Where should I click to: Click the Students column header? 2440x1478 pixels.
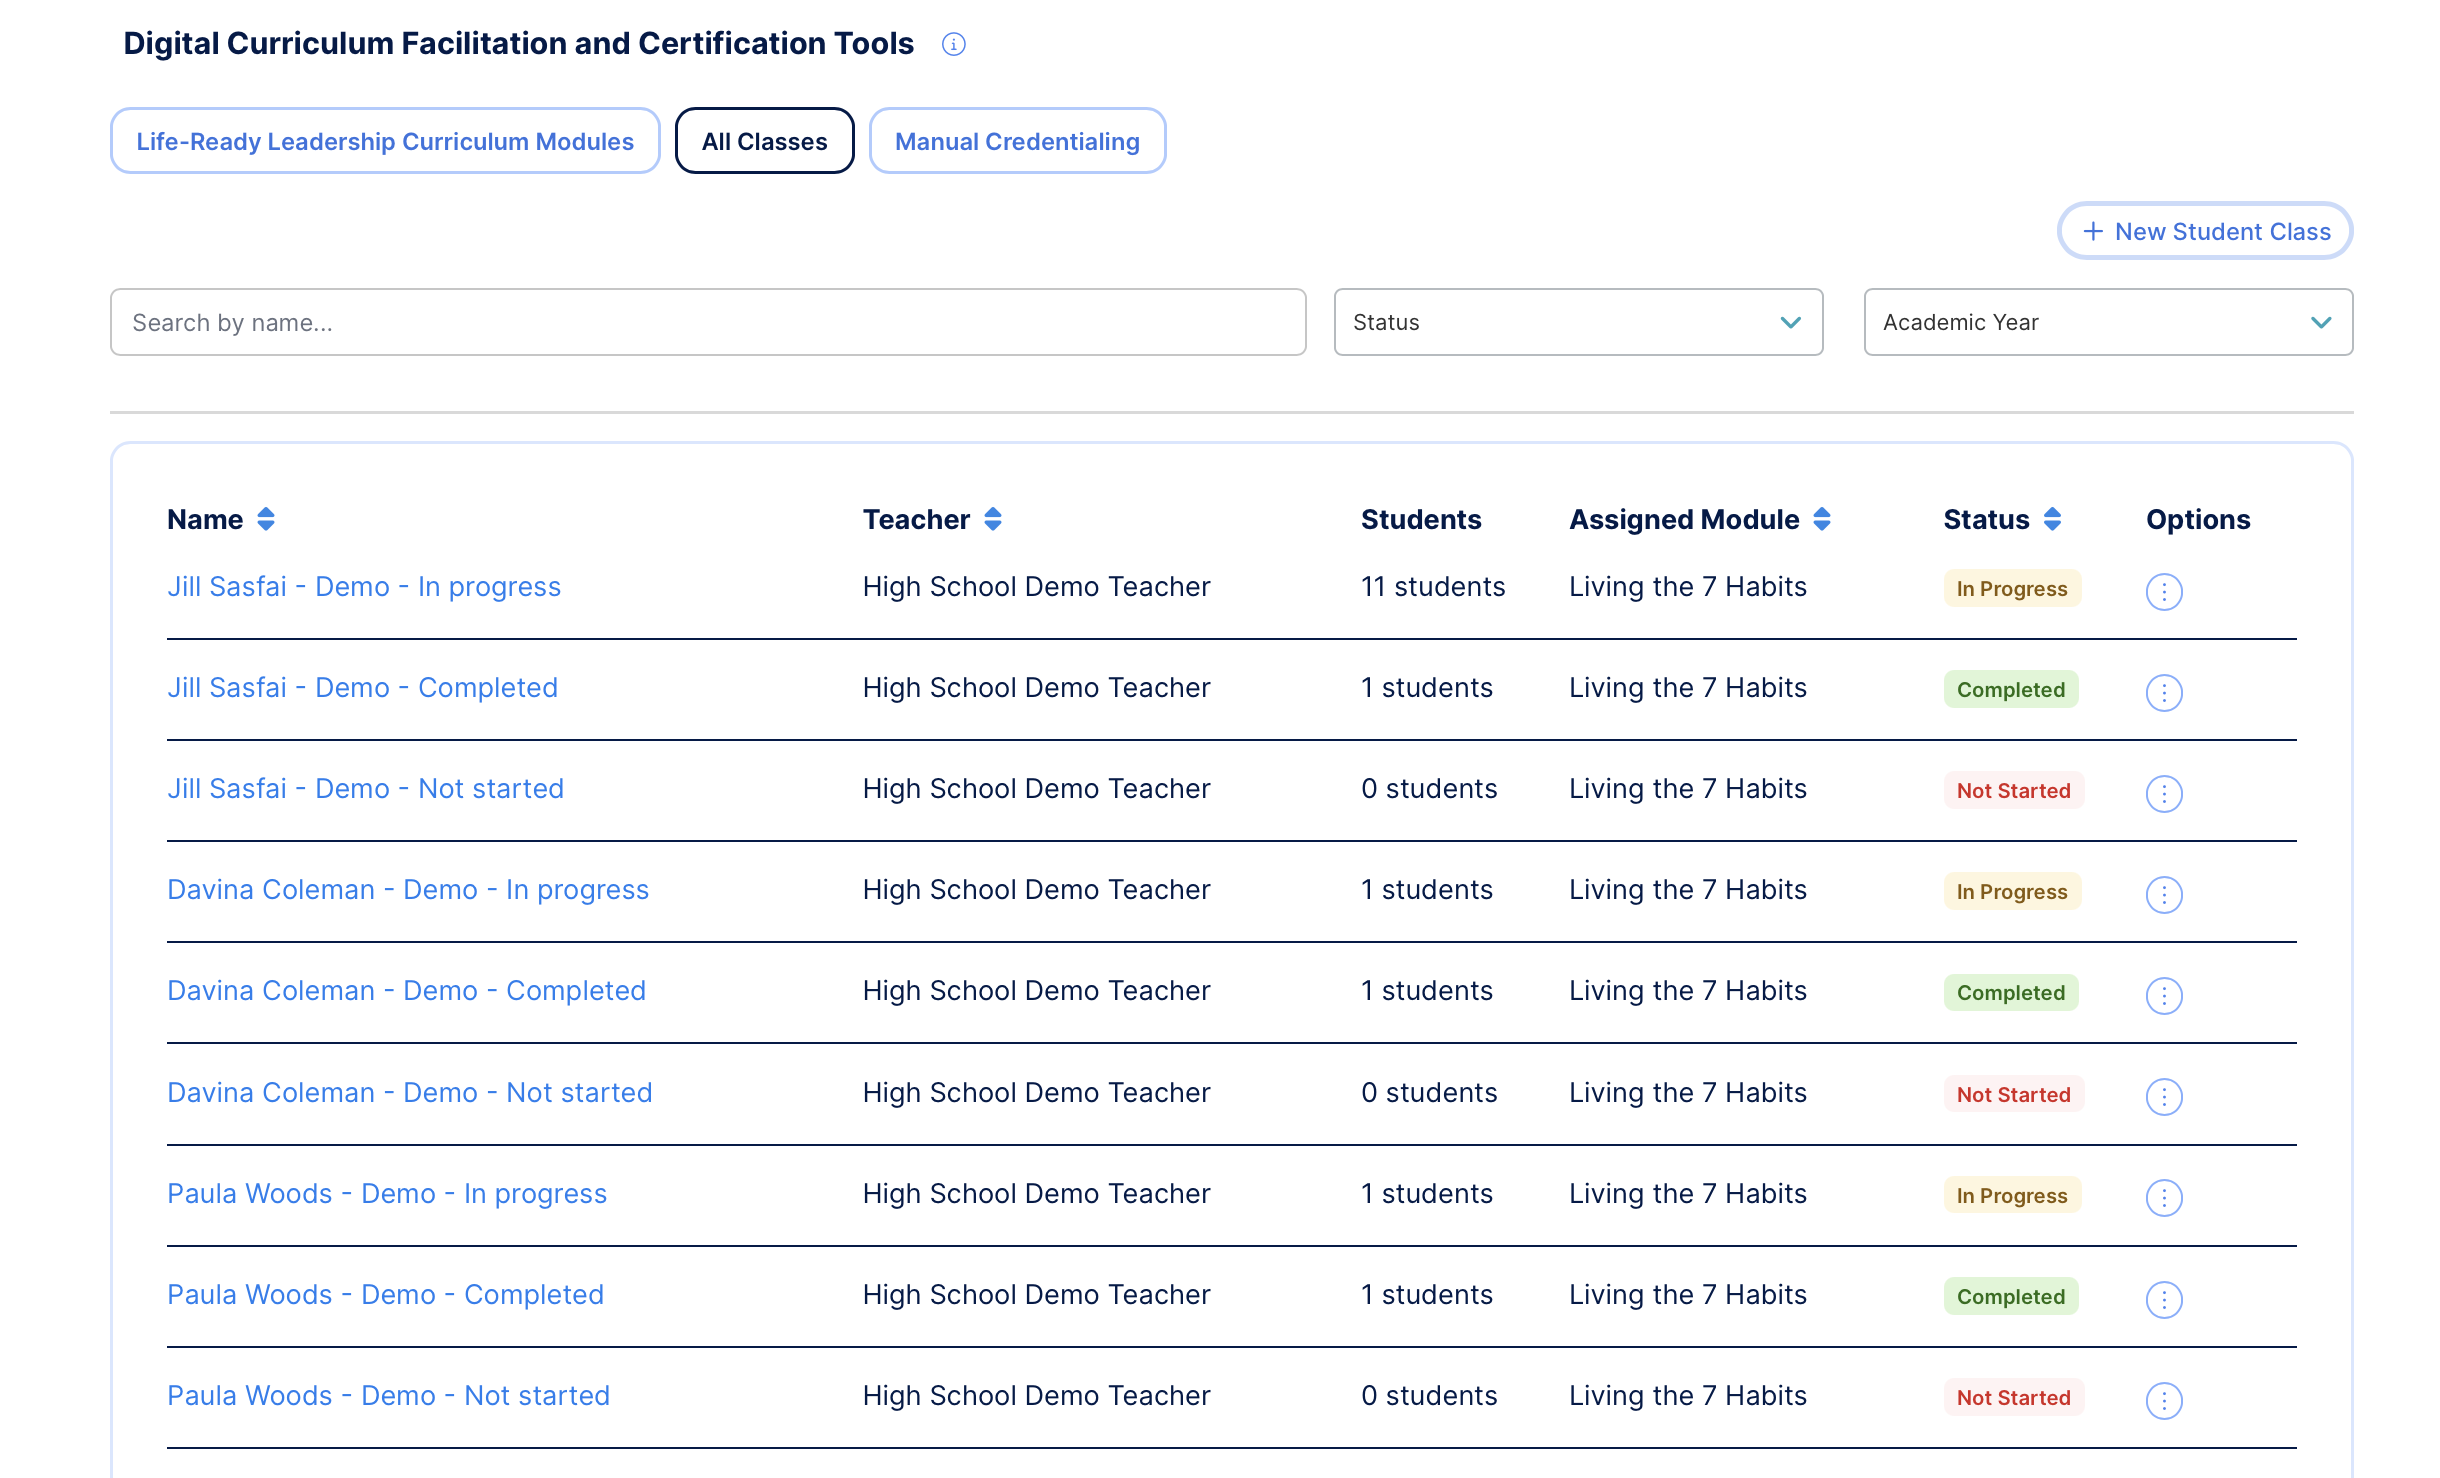[1421, 519]
